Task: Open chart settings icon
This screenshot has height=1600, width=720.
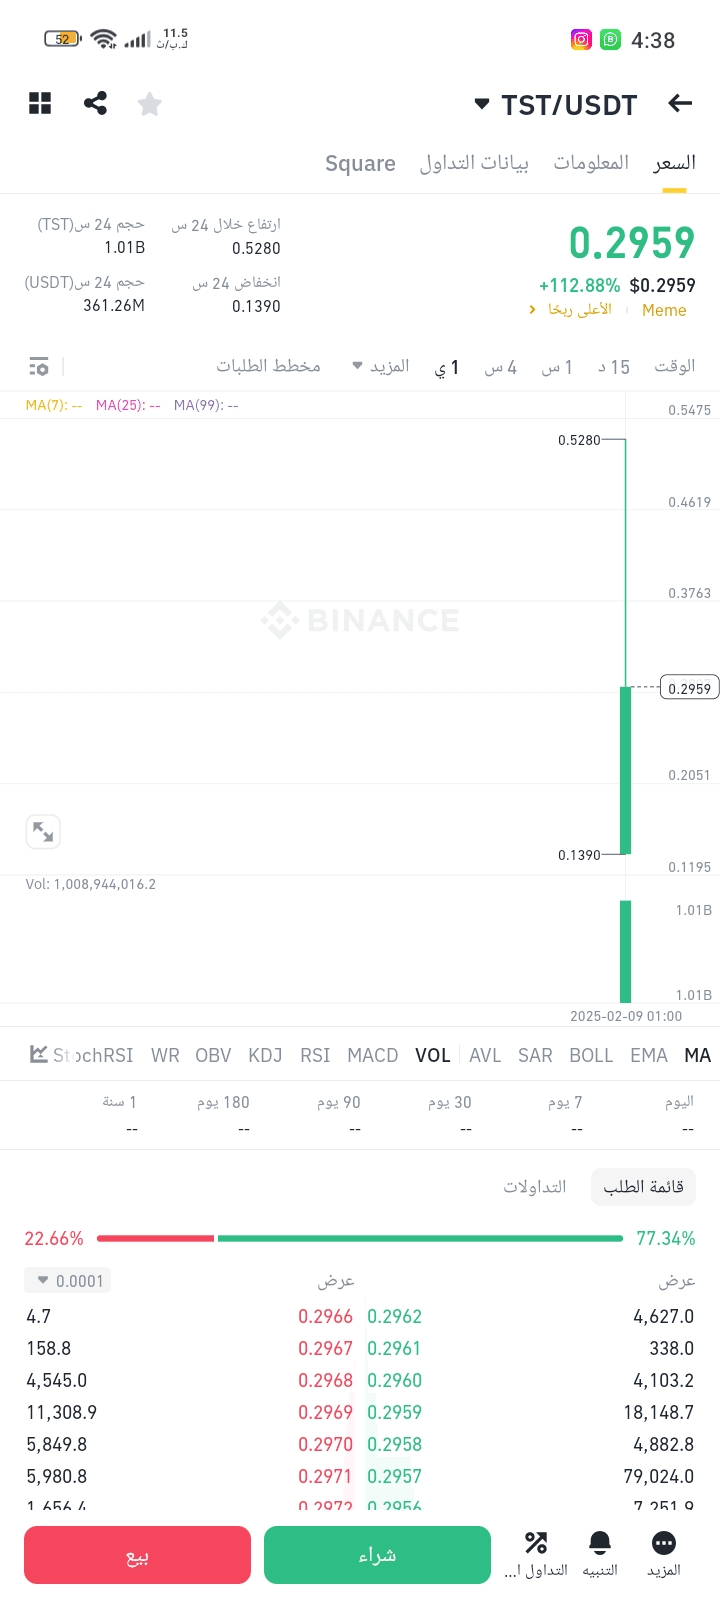Action: [39, 366]
